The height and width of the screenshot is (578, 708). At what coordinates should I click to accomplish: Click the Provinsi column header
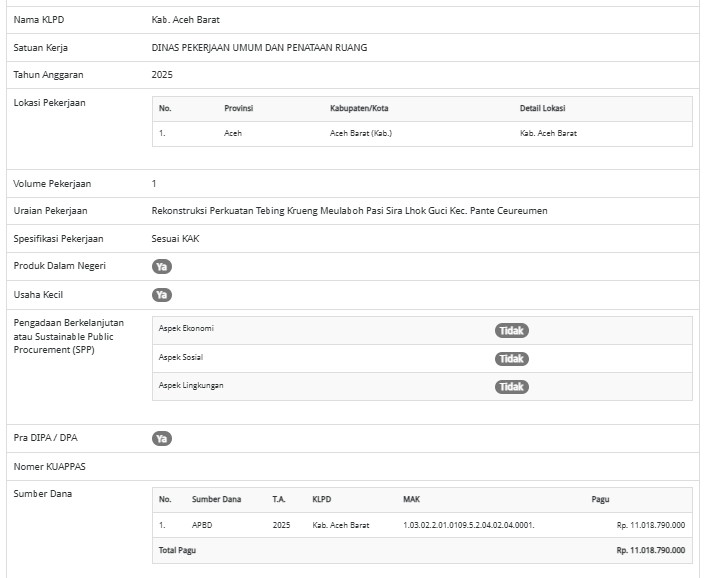(238, 108)
